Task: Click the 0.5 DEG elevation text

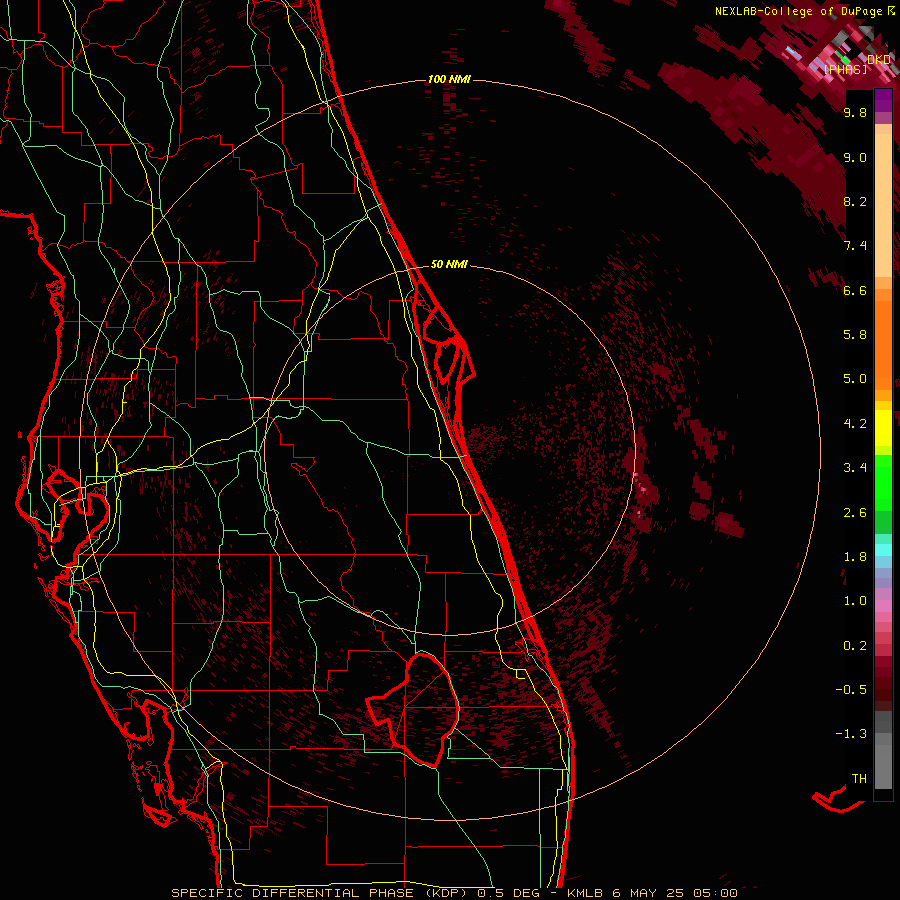Action: [509, 893]
